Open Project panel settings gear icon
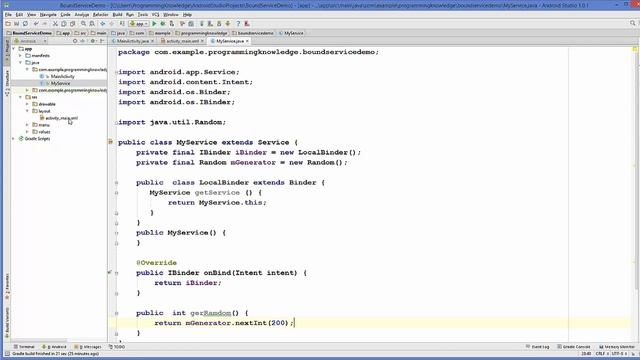640x360 pixels. click(x=93, y=41)
